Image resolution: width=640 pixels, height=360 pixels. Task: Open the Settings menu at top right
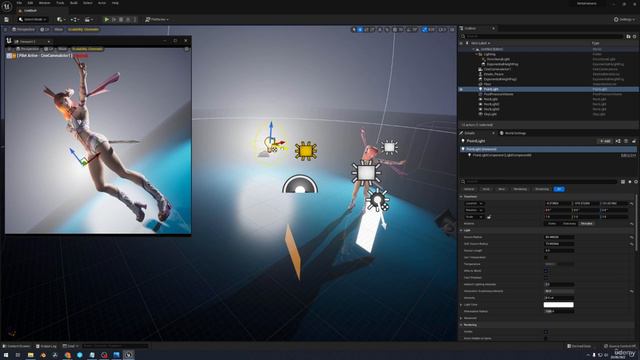click(x=624, y=19)
